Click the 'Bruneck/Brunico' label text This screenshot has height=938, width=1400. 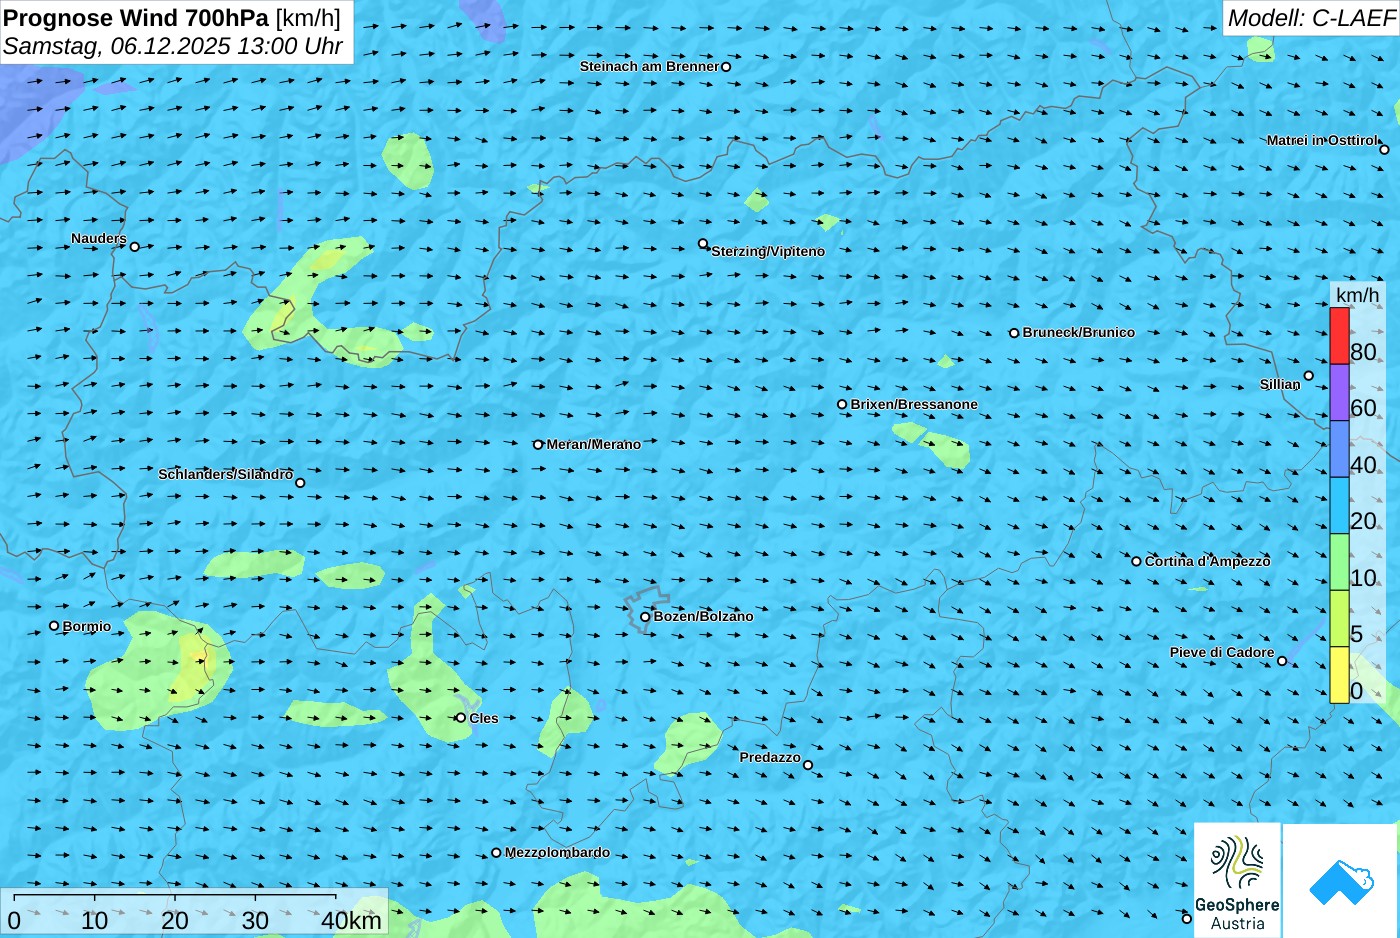1079,332
